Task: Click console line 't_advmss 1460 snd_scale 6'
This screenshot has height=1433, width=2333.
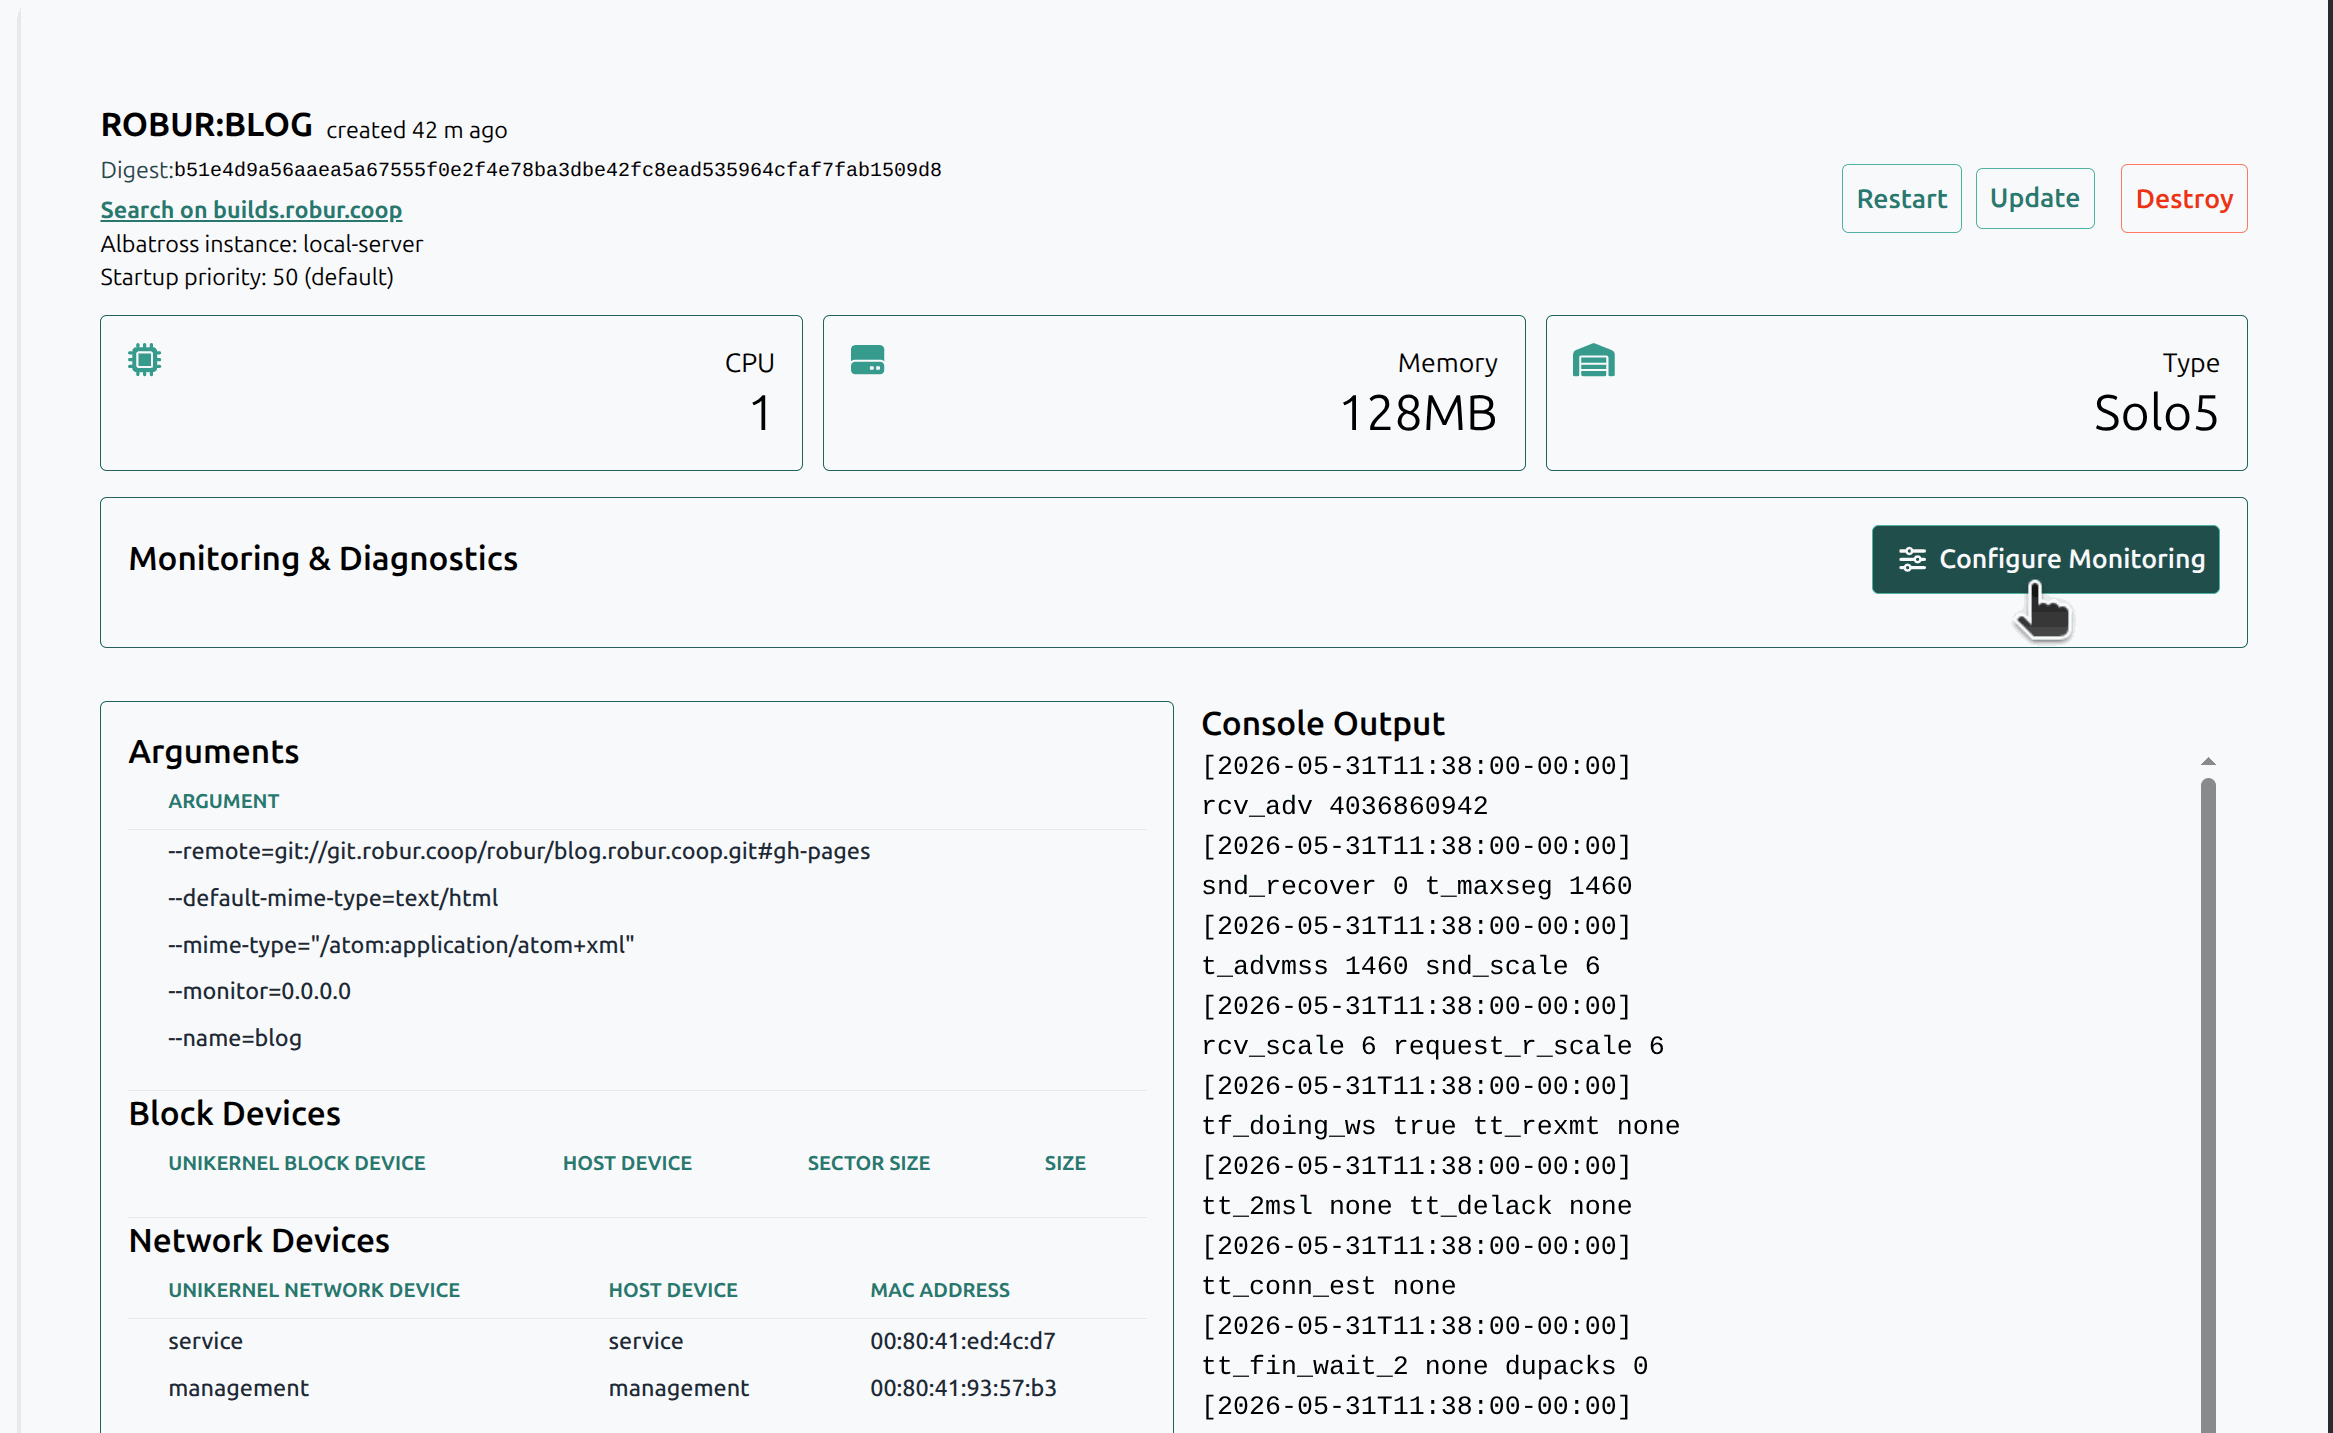Action: point(1401,966)
